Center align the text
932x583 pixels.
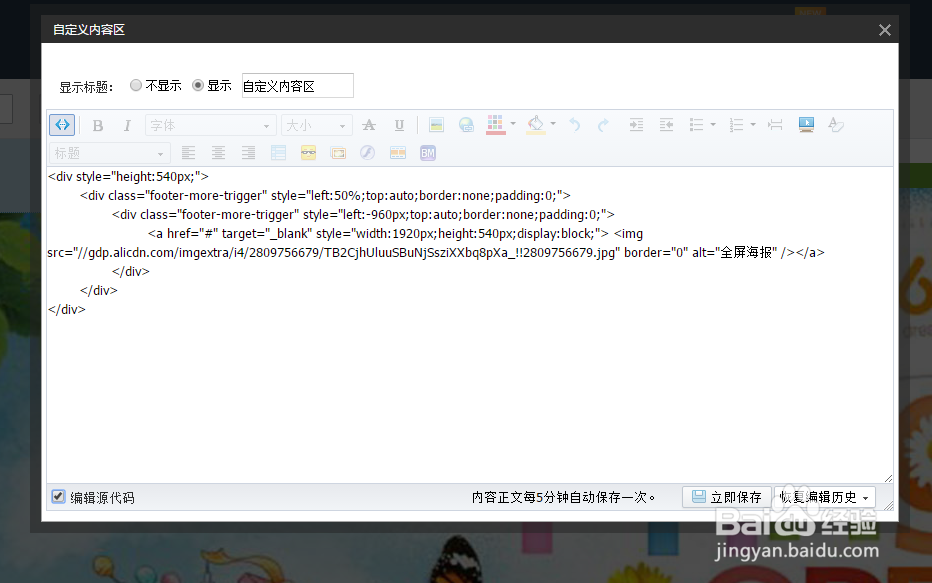219,153
